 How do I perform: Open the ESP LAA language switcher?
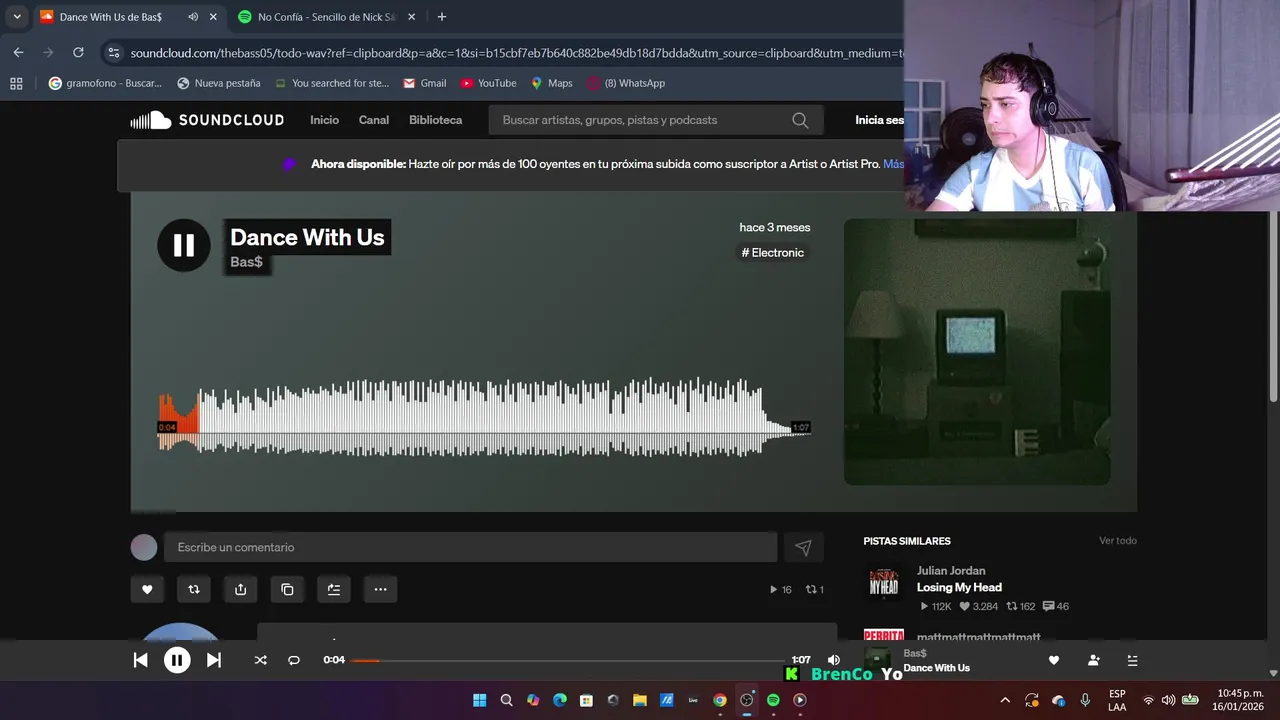point(1117,700)
